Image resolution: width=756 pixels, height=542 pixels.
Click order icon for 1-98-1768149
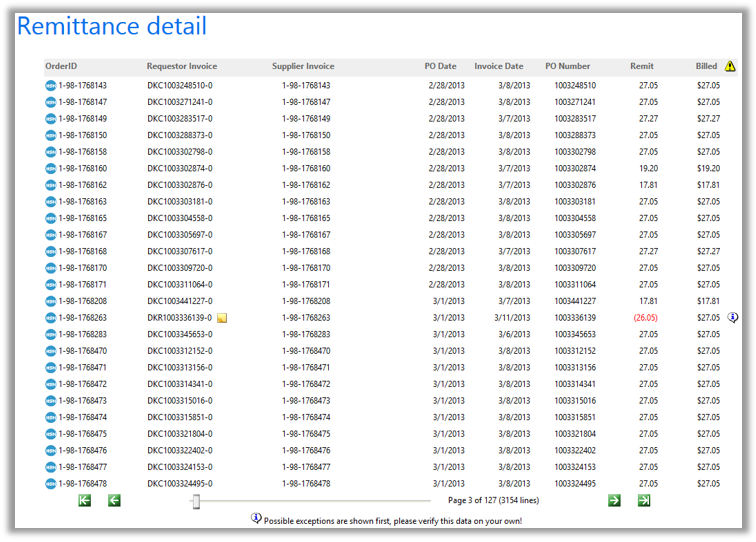[x=51, y=119]
